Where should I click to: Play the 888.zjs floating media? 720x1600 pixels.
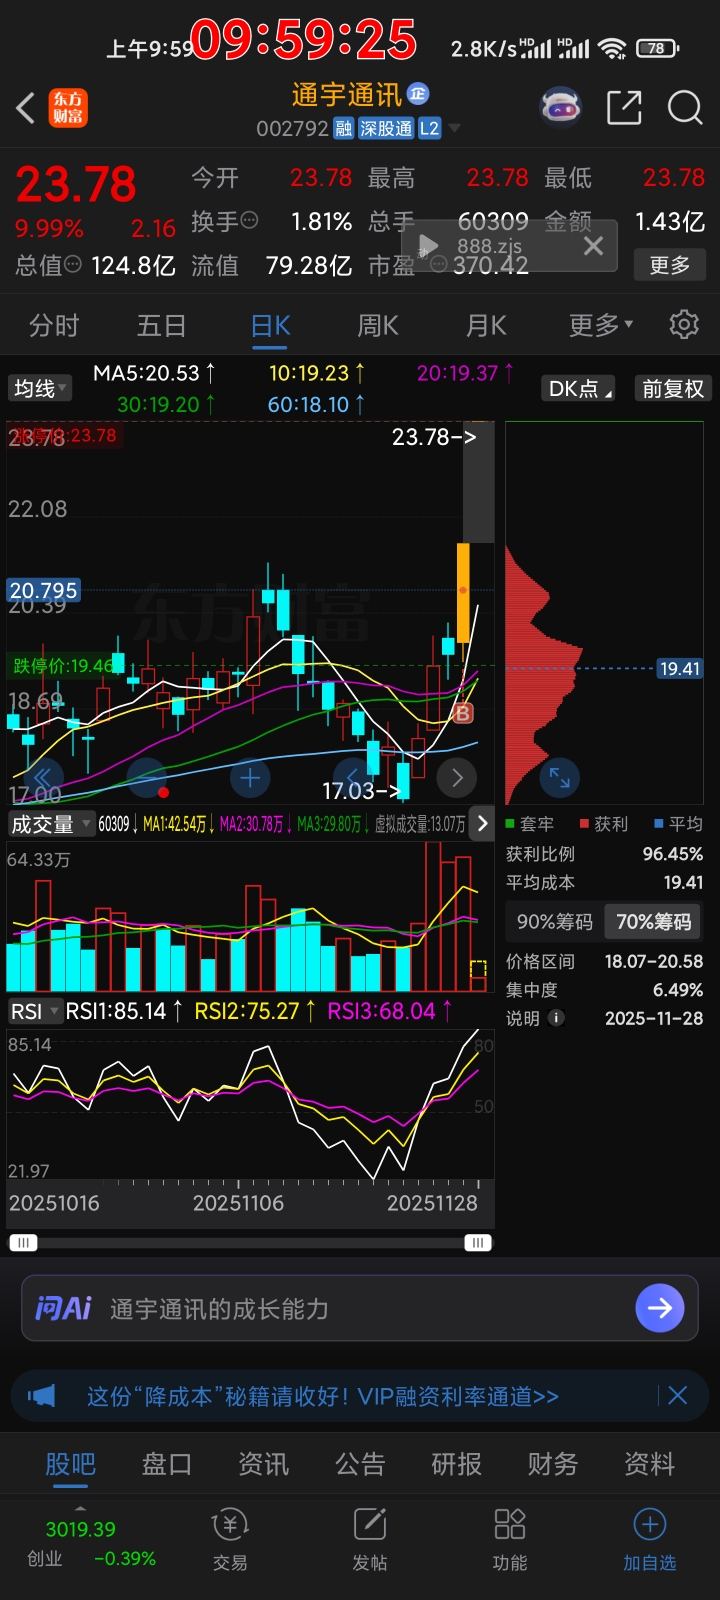point(428,246)
